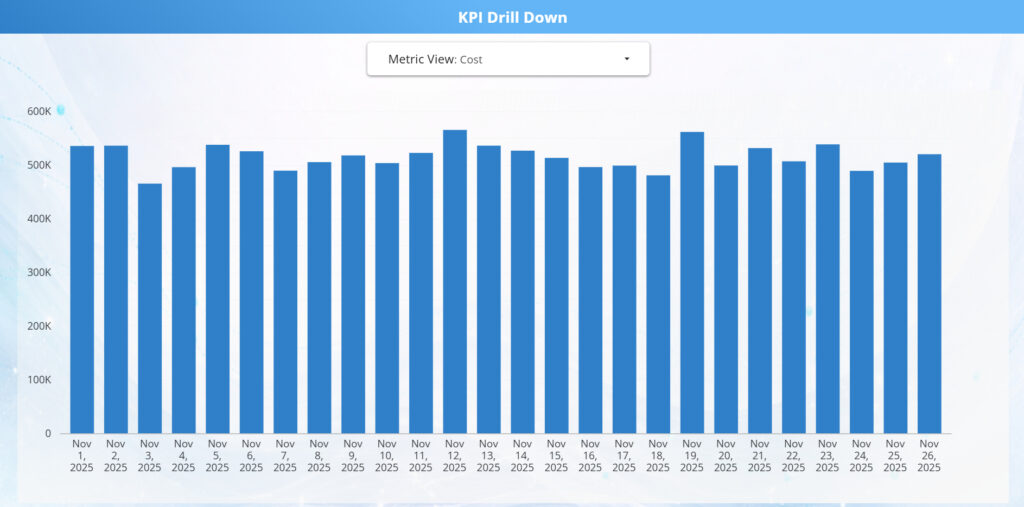The image size is (1024, 507).
Task: Click the bar for Nov 3, 2025
Action: pos(150,308)
